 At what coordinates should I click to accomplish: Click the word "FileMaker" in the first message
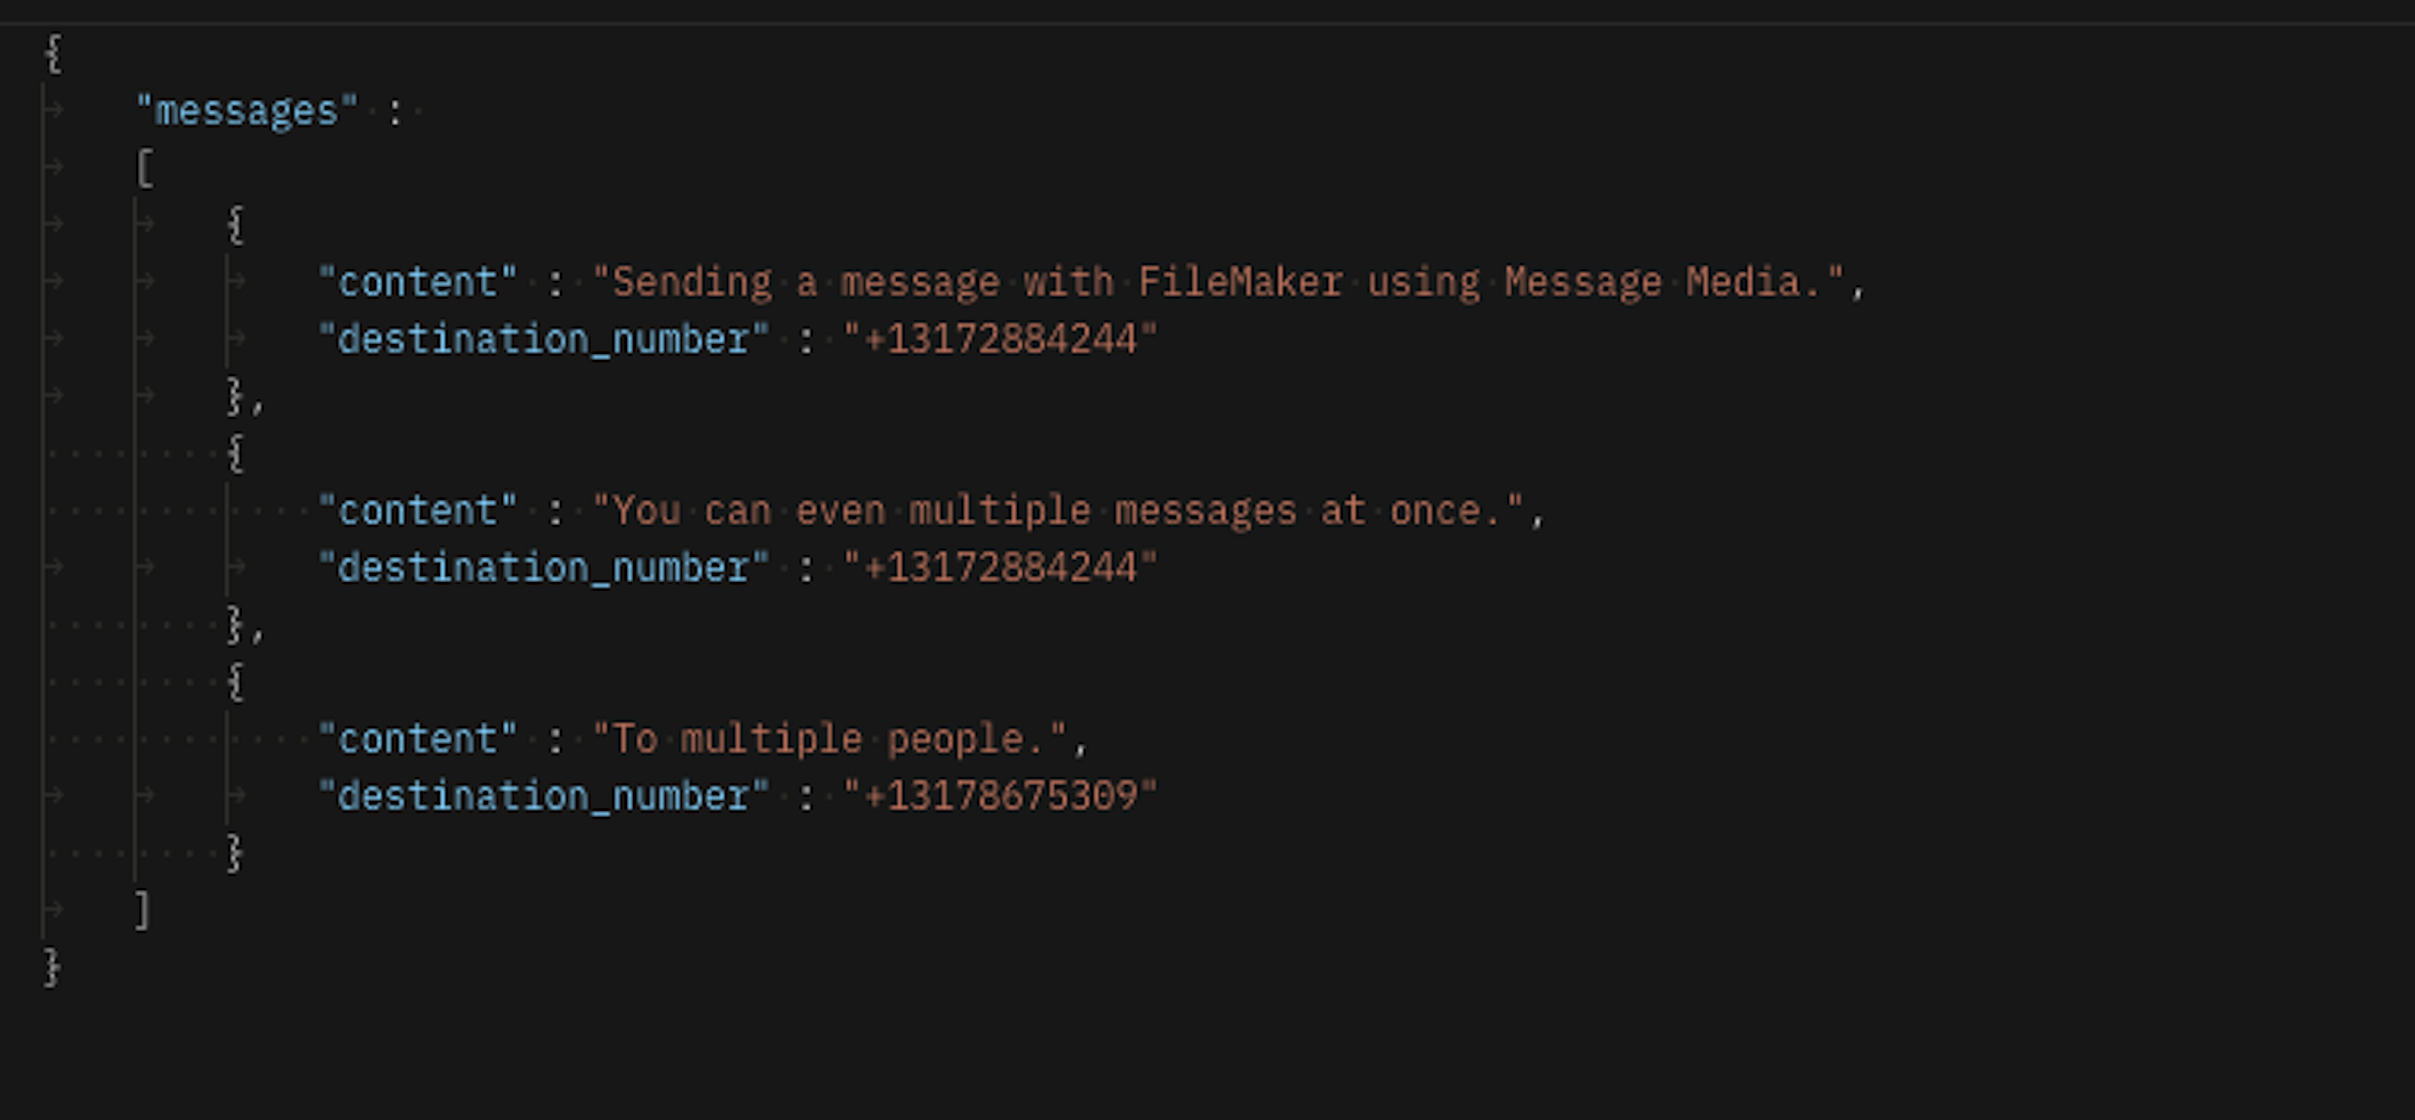tap(1240, 282)
